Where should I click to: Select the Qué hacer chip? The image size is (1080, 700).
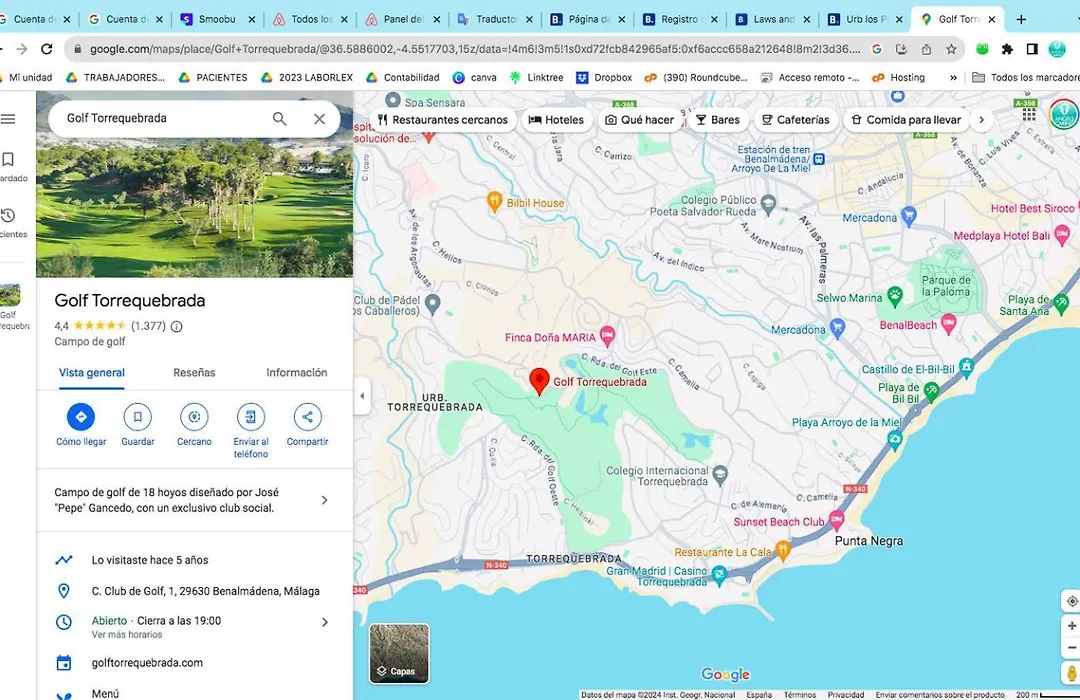[x=639, y=120]
